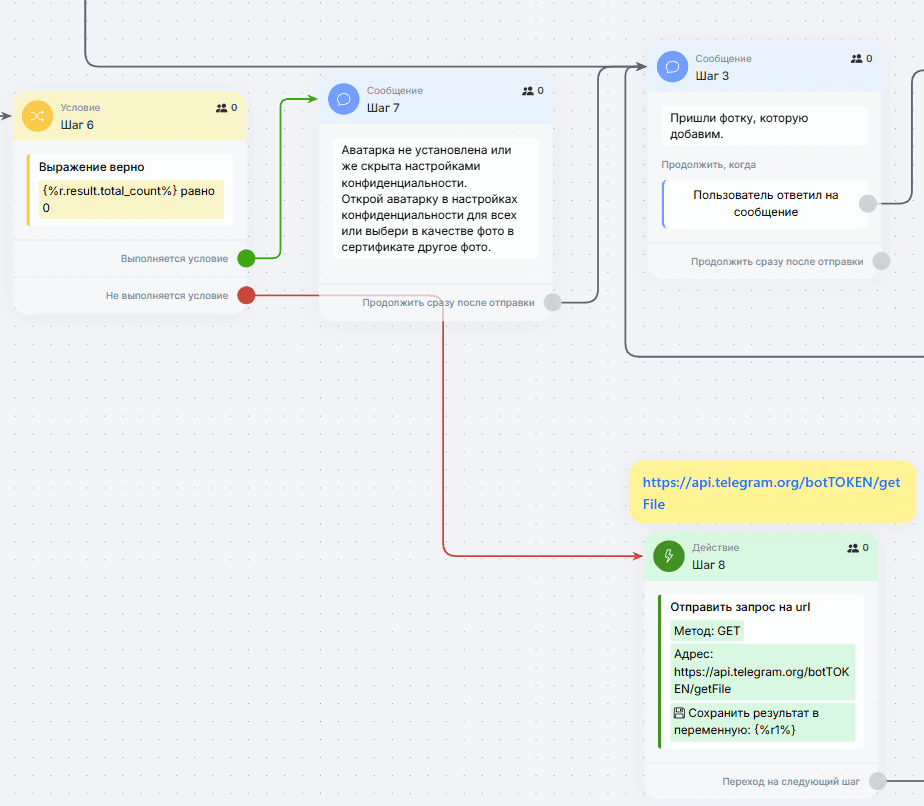Screen dimensions: 924x806
Task: Click the 'Условие' type label
Action: [x=80, y=108]
